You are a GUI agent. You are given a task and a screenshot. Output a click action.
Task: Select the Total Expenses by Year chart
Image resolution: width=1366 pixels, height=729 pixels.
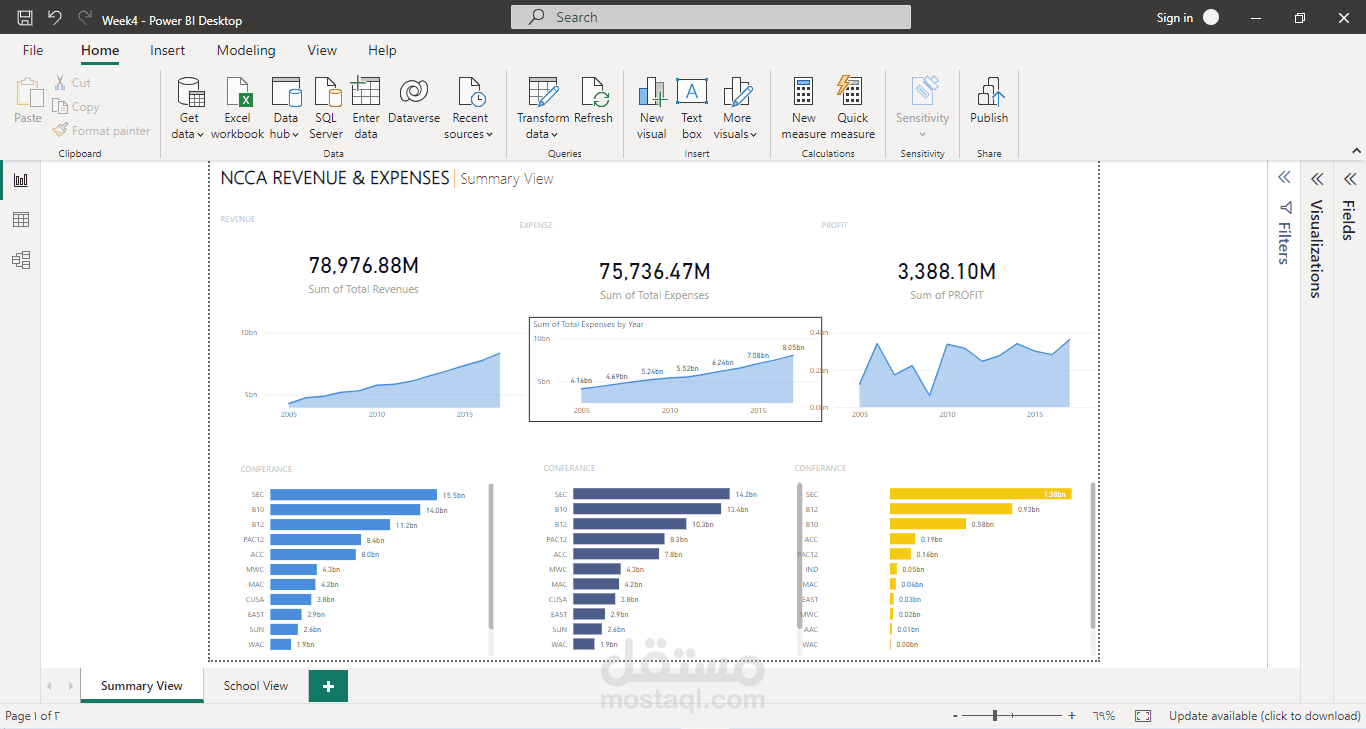coord(675,369)
